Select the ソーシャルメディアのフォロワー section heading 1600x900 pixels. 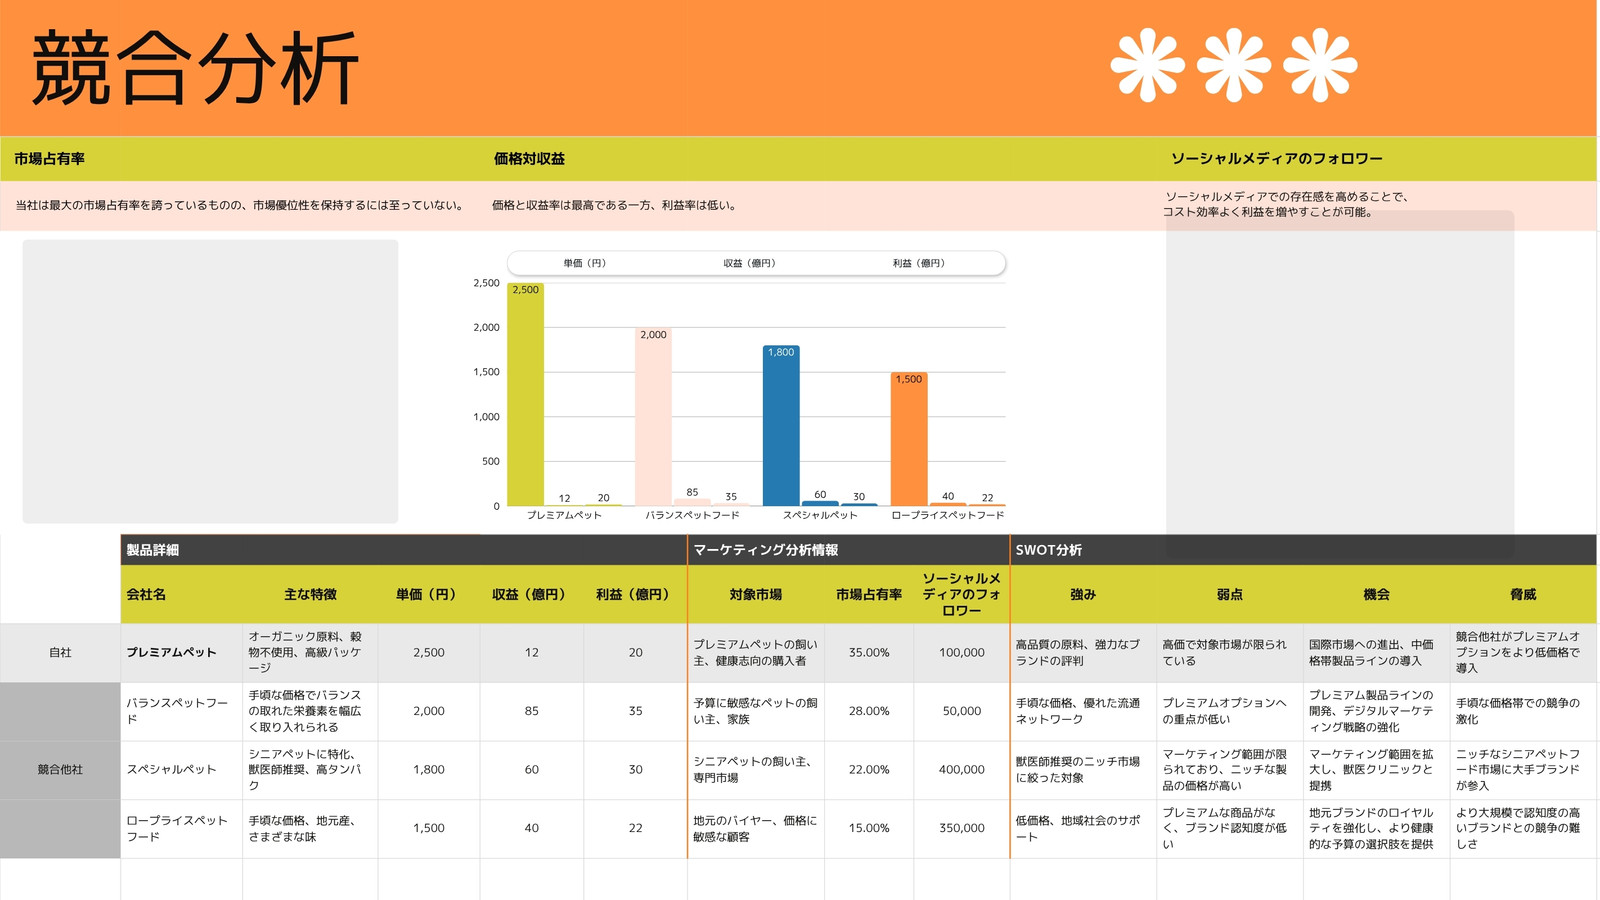(x=1276, y=159)
